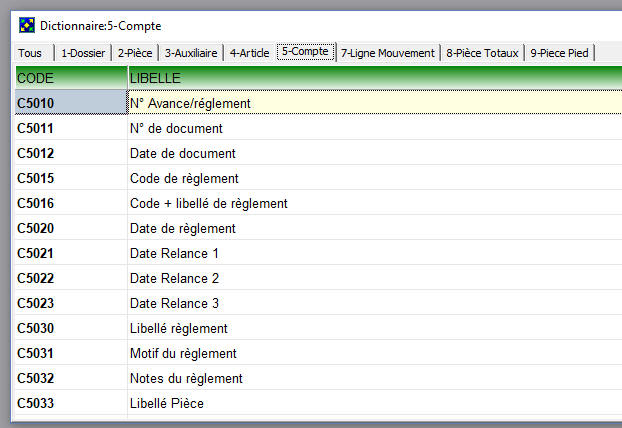Show the 8-Pièce Totaux tab
622x428 pixels.
pos(482,53)
